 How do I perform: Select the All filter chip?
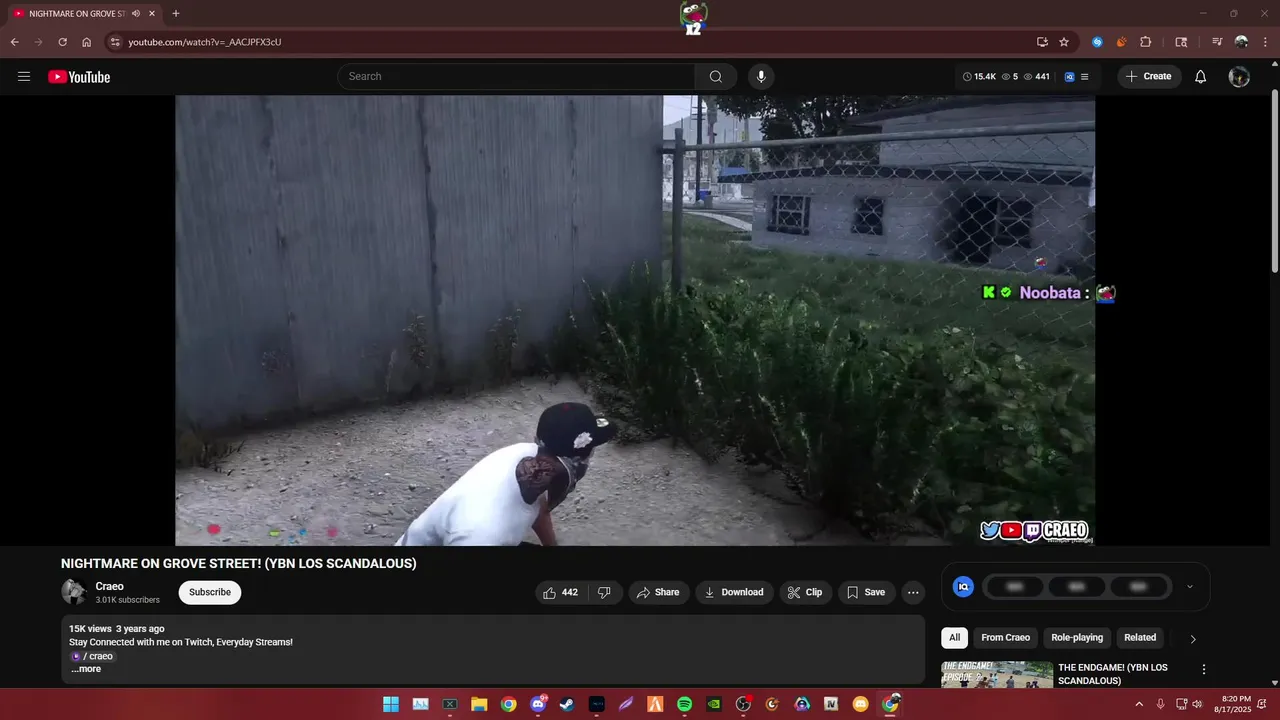[x=955, y=637]
